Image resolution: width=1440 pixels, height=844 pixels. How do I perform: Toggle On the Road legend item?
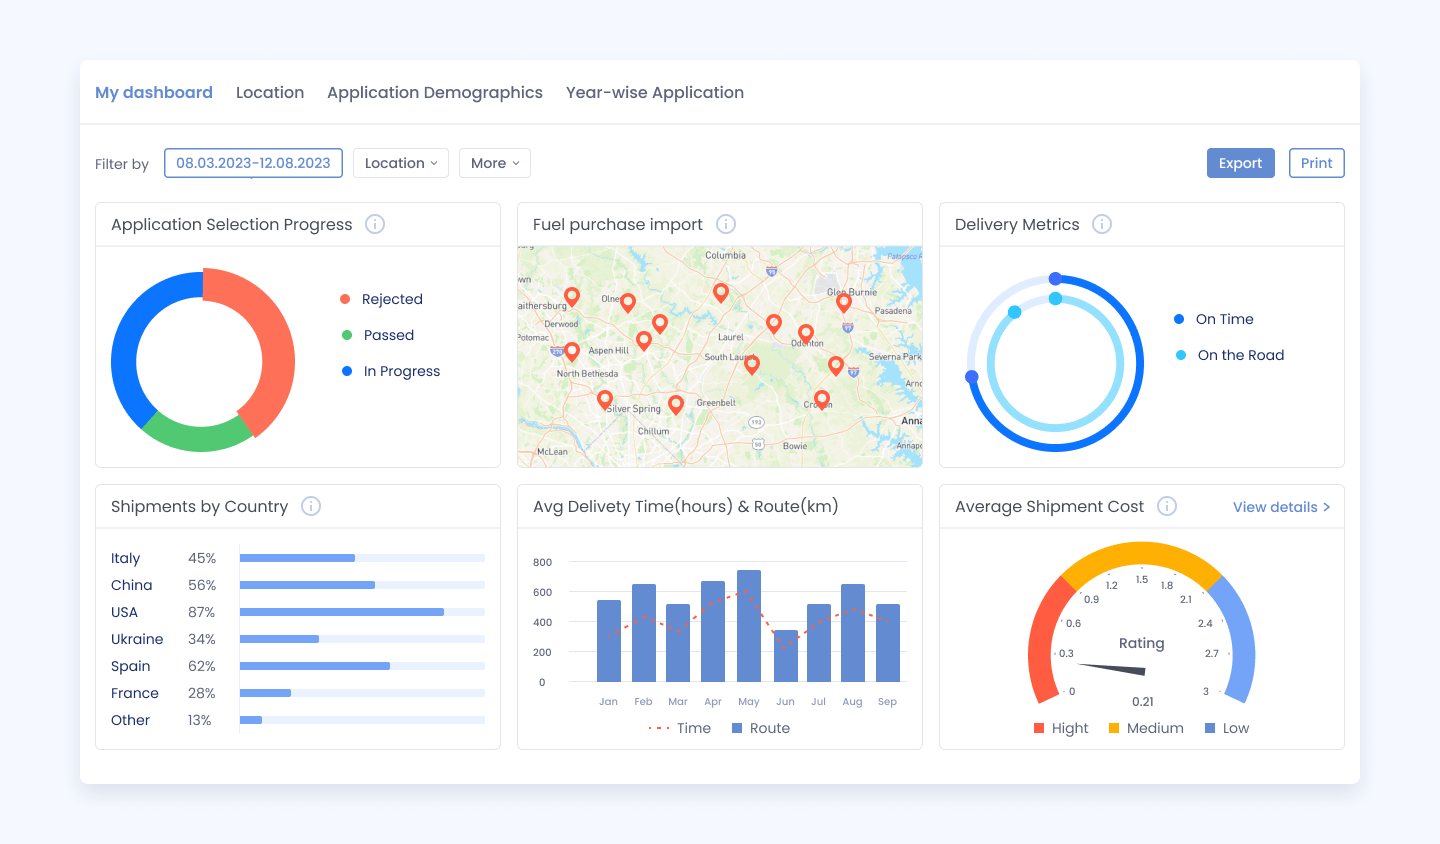[x=1229, y=355]
